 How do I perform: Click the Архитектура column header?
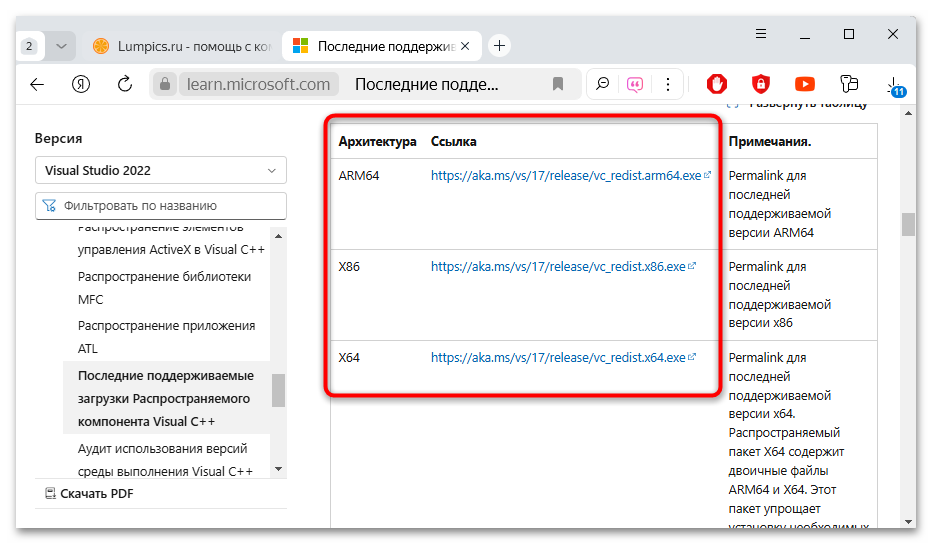[x=377, y=141]
